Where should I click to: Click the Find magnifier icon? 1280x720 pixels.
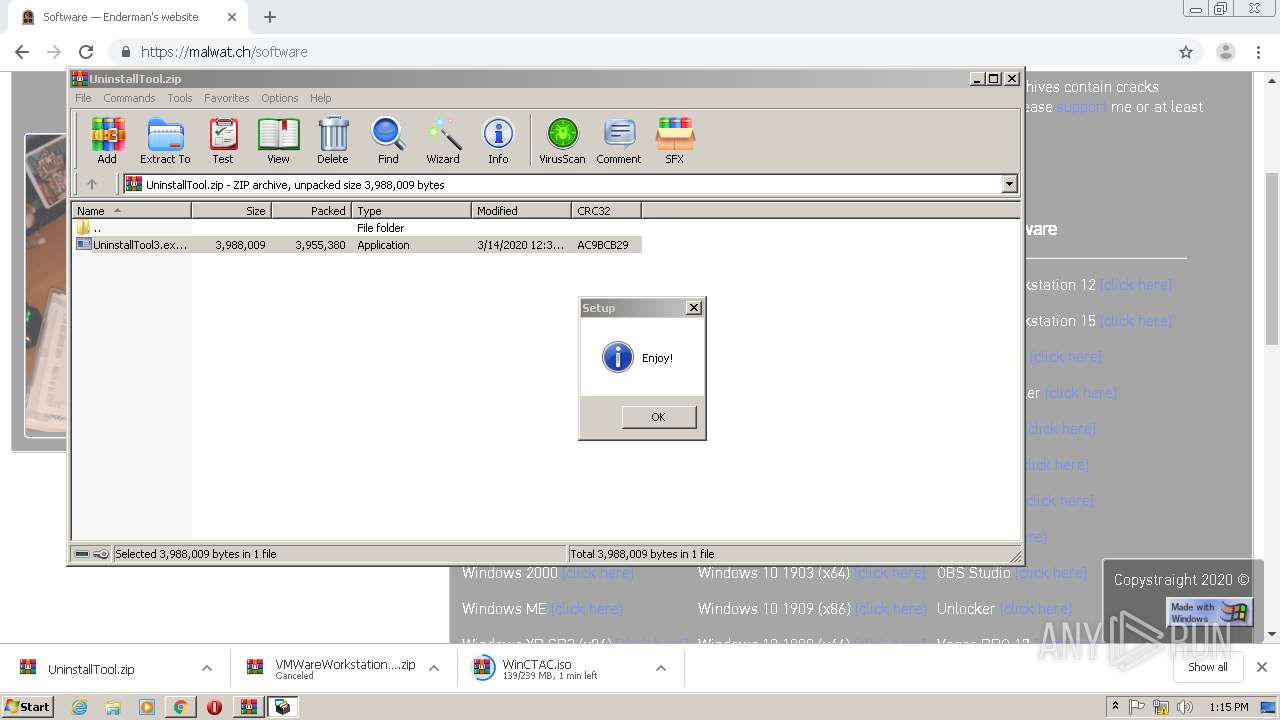tap(388, 140)
